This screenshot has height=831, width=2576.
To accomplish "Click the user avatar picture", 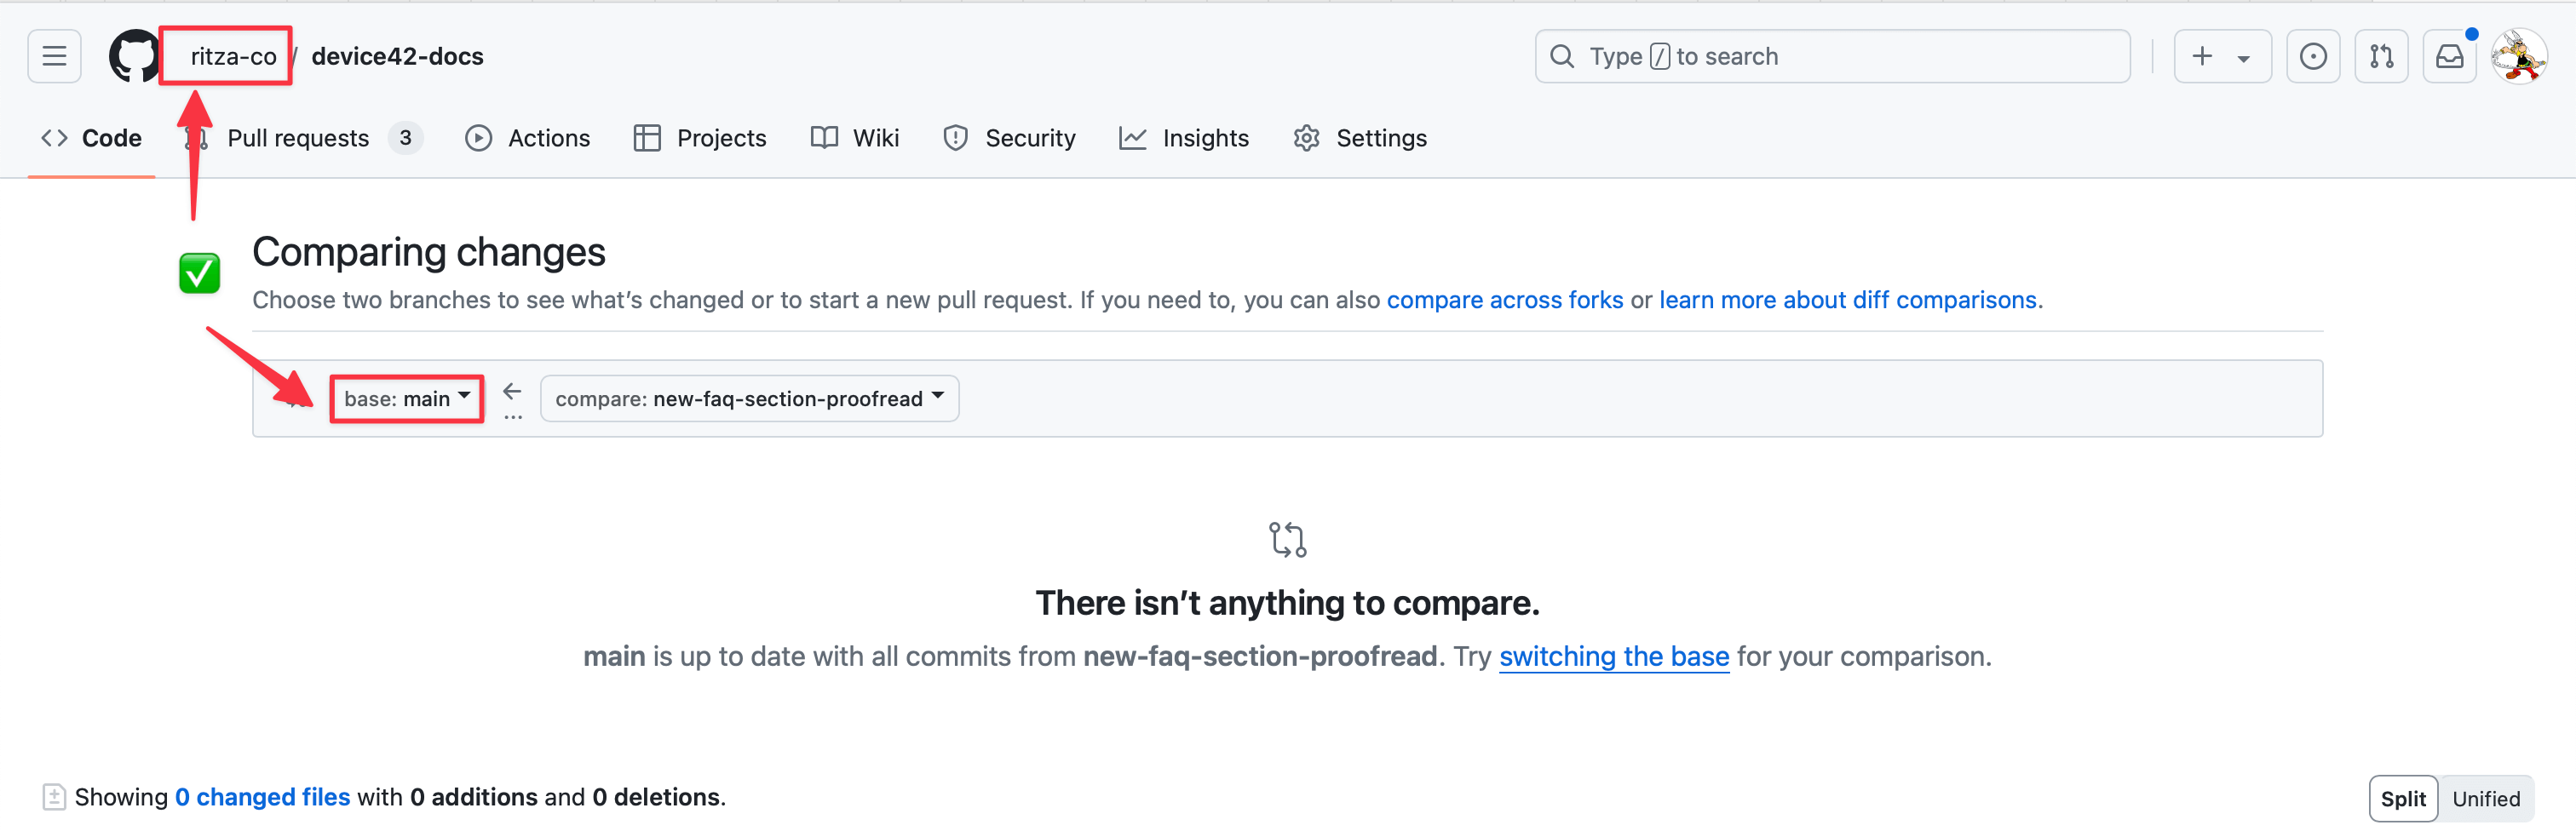I will tap(2518, 56).
